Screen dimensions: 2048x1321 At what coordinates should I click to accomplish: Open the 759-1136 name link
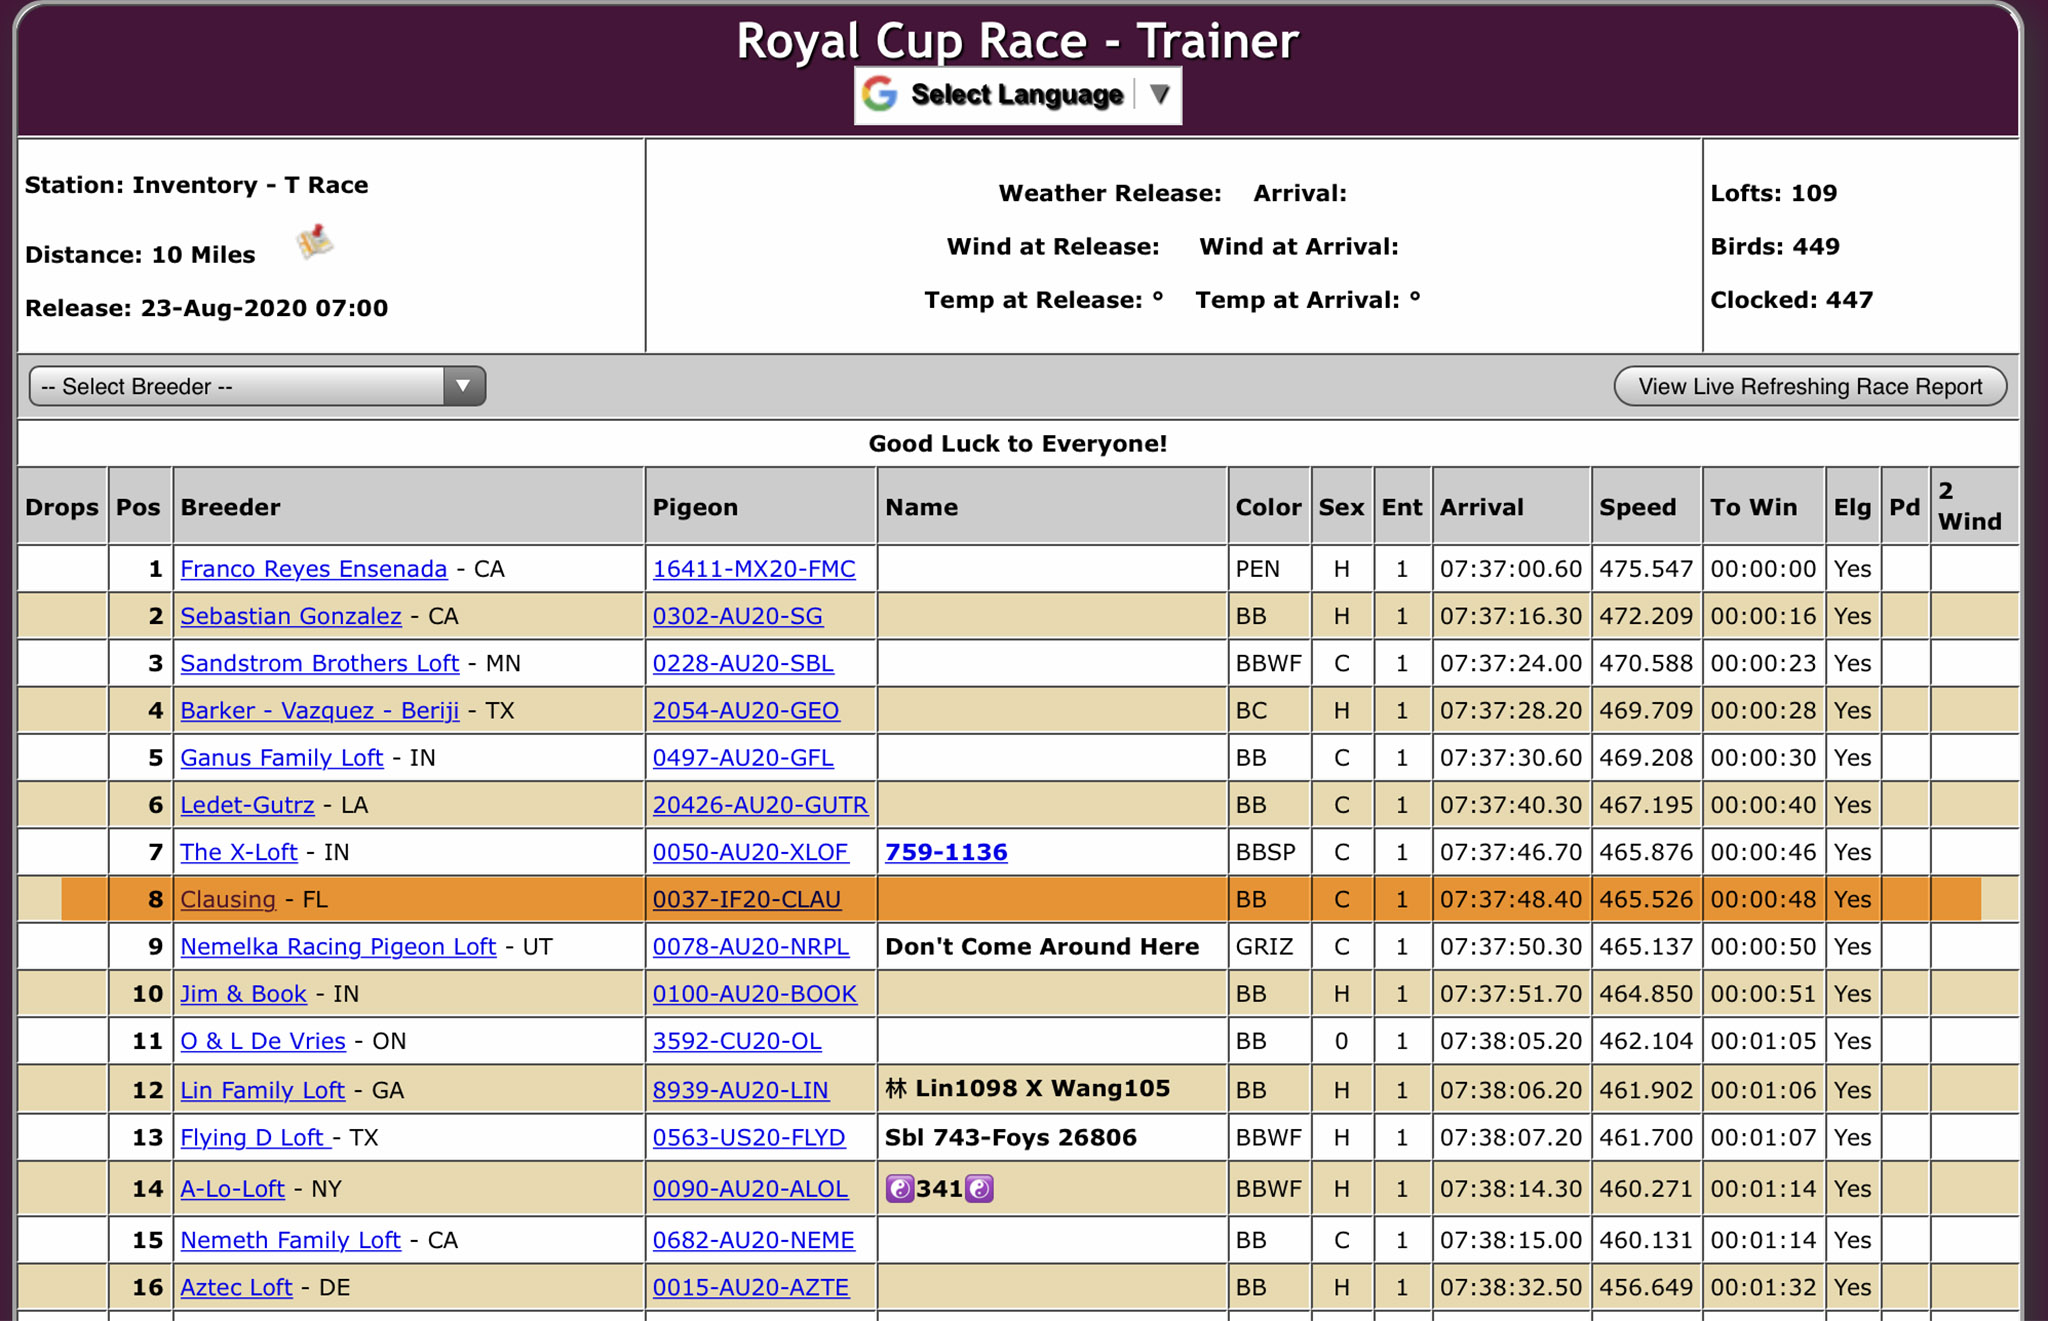(946, 852)
